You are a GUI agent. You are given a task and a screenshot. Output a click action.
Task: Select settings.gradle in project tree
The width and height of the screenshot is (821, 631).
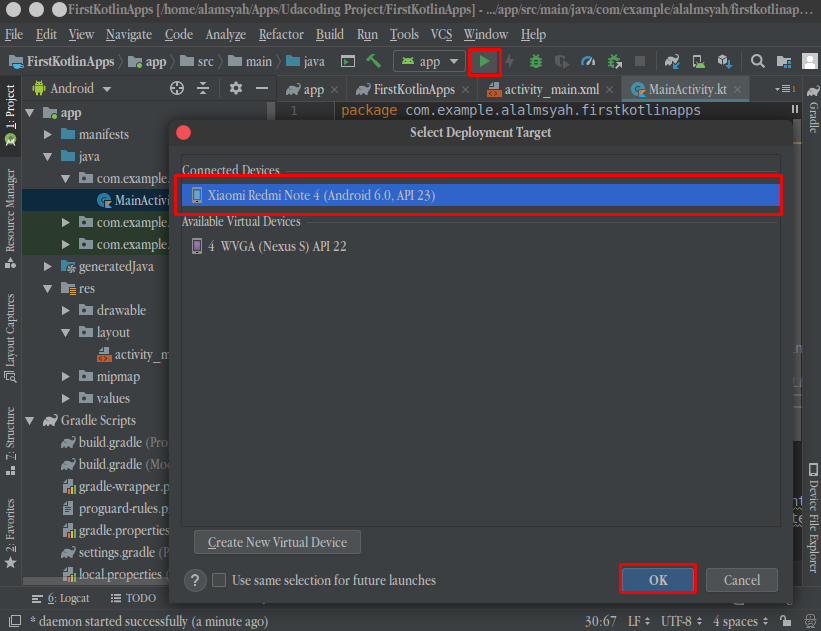115,552
